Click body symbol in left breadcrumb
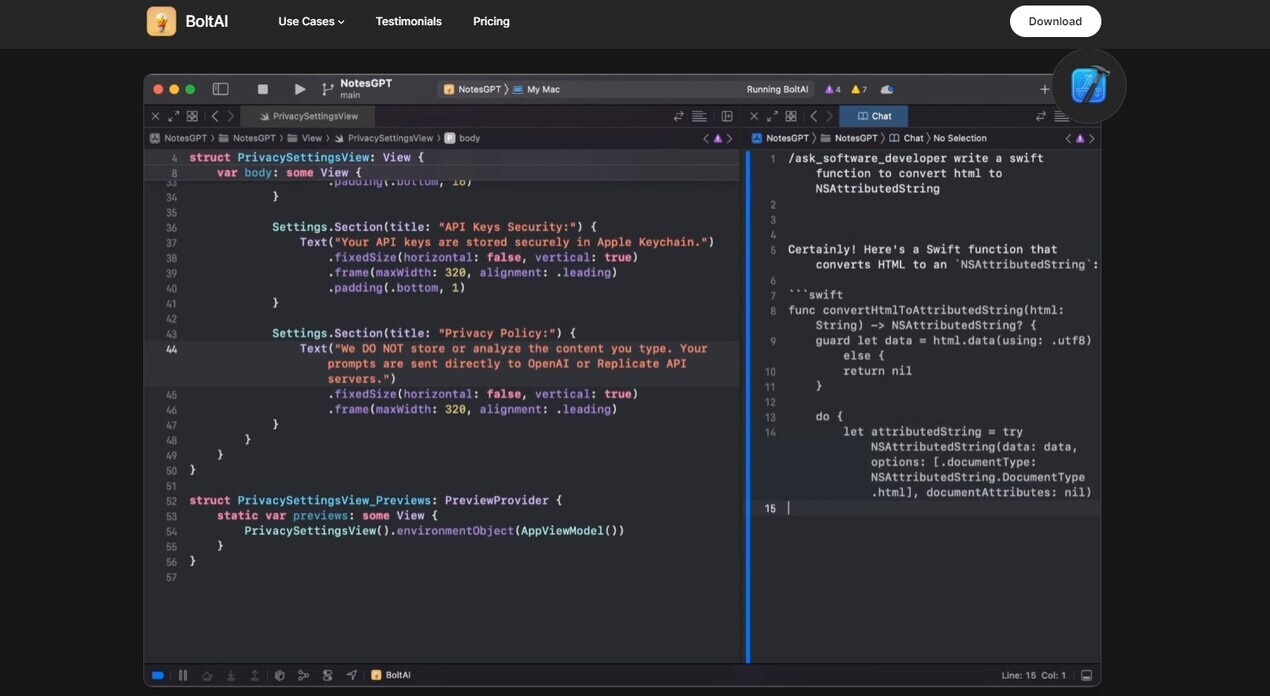1270x696 pixels. click(462, 138)
